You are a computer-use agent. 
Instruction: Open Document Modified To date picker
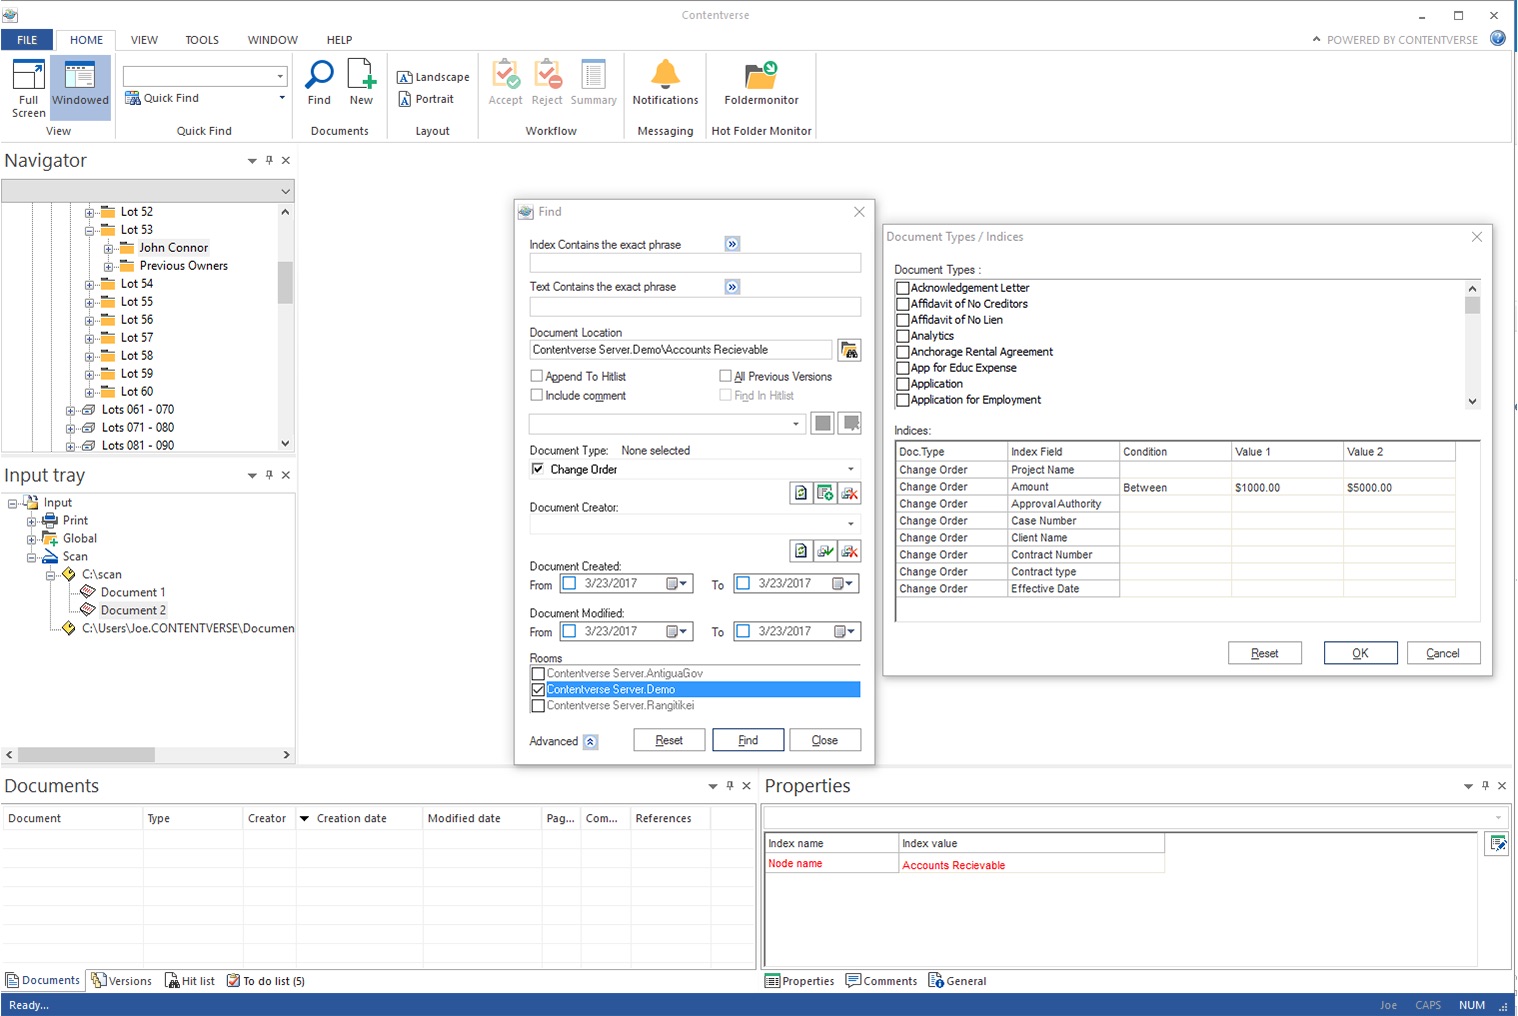(845, 631)
